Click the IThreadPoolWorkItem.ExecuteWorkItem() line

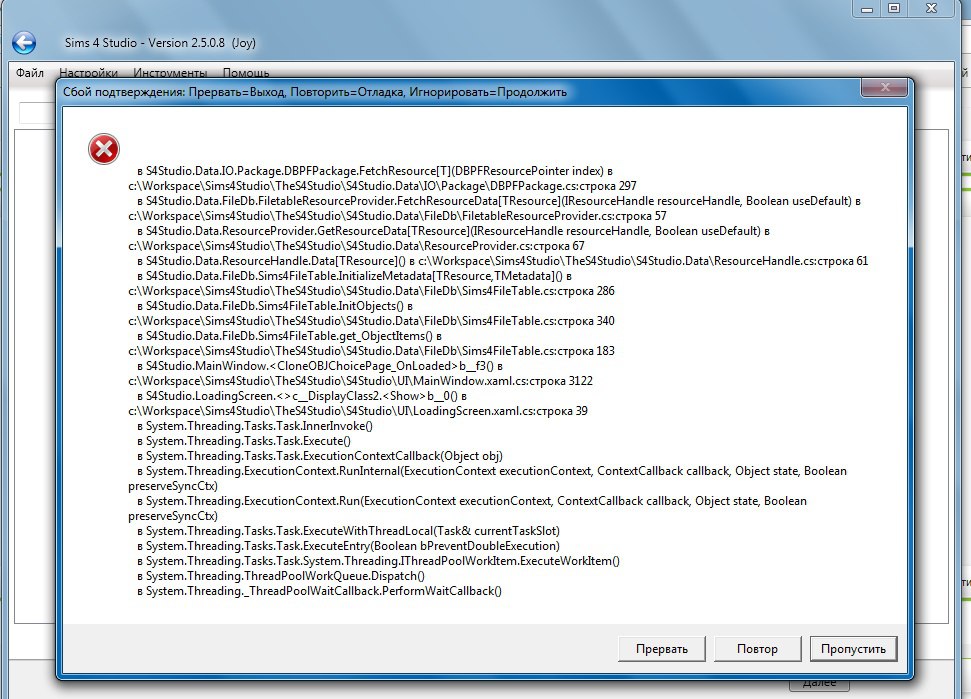tap(378, 561)
